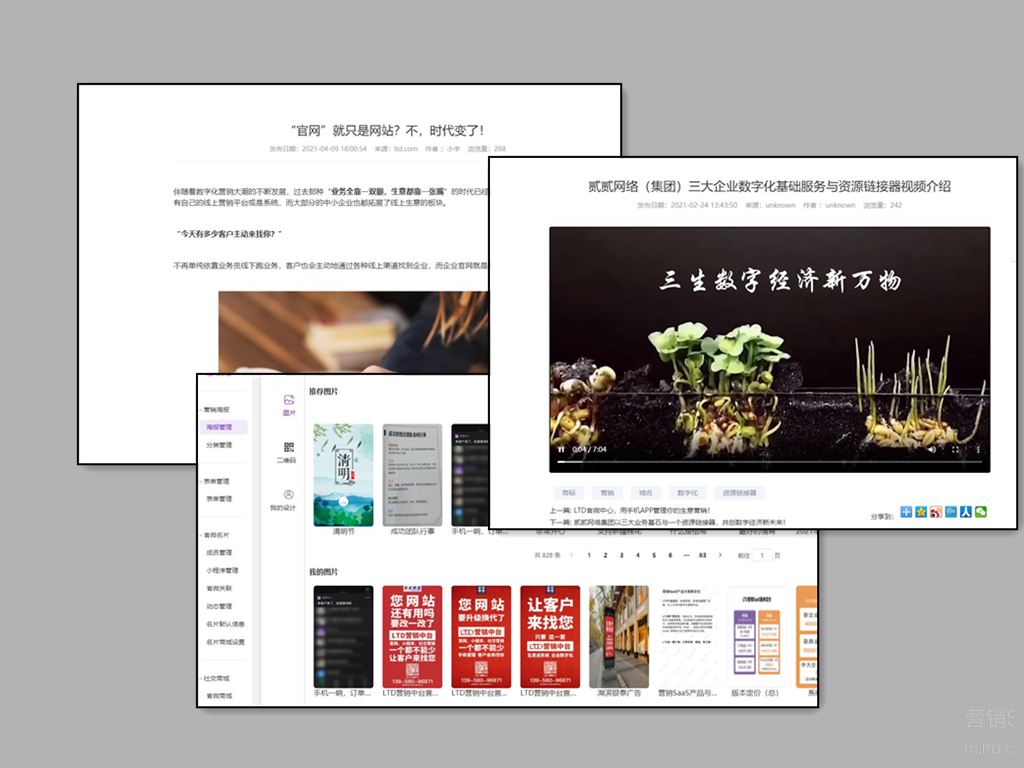
Task: Click the 数字化 tag under the video
Action: click(687, 493)
